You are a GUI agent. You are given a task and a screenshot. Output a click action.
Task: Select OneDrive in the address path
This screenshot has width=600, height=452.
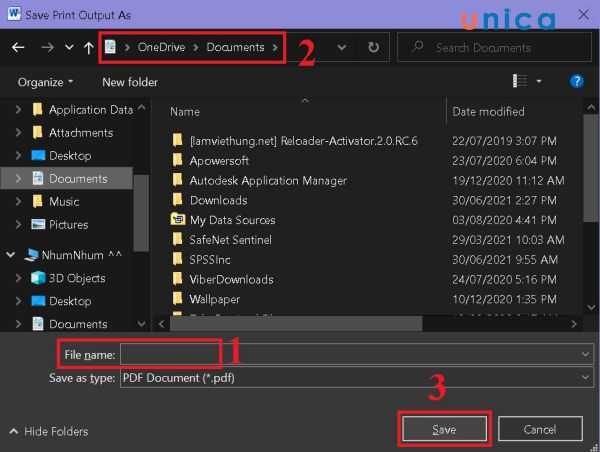[x=161, y=47]
